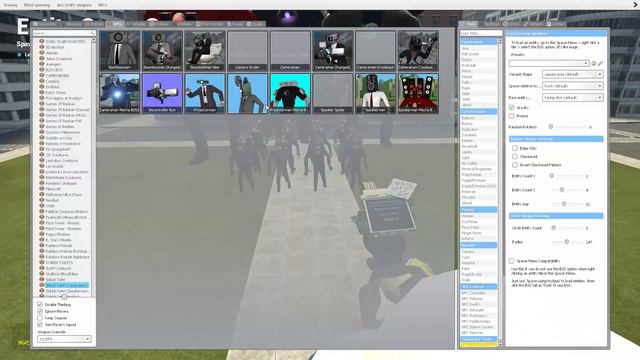Select the Projectorman NPC icon
640x360 pixels.
point(205,93)
